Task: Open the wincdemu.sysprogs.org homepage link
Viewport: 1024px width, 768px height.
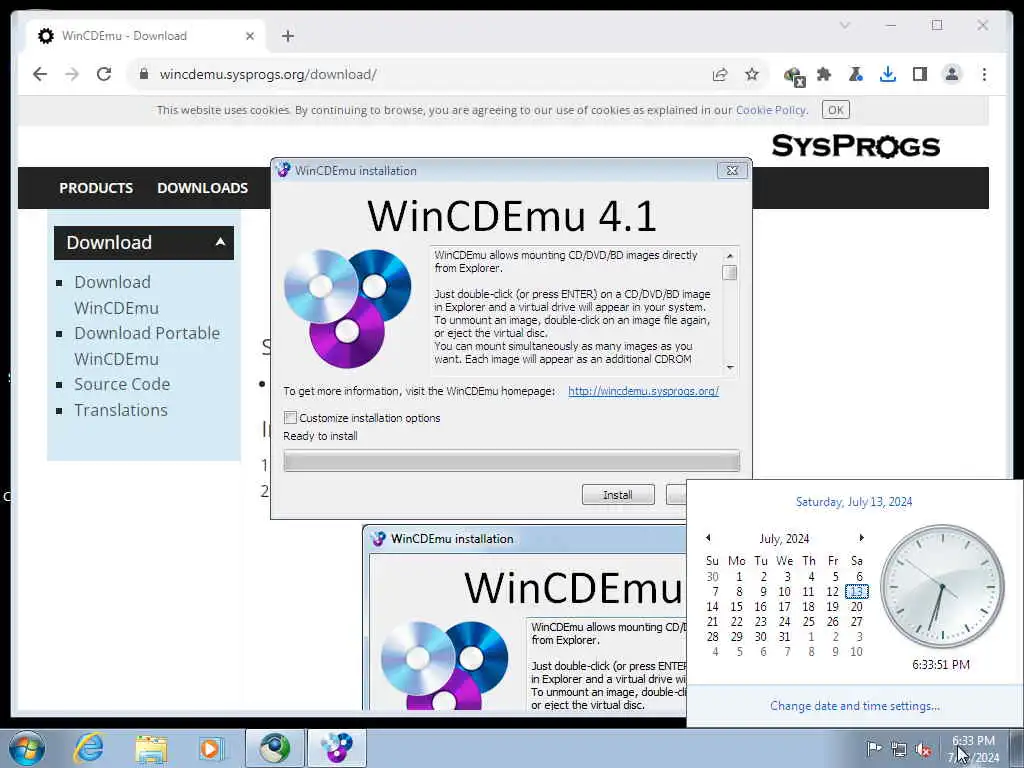Action: coord(643,391)
